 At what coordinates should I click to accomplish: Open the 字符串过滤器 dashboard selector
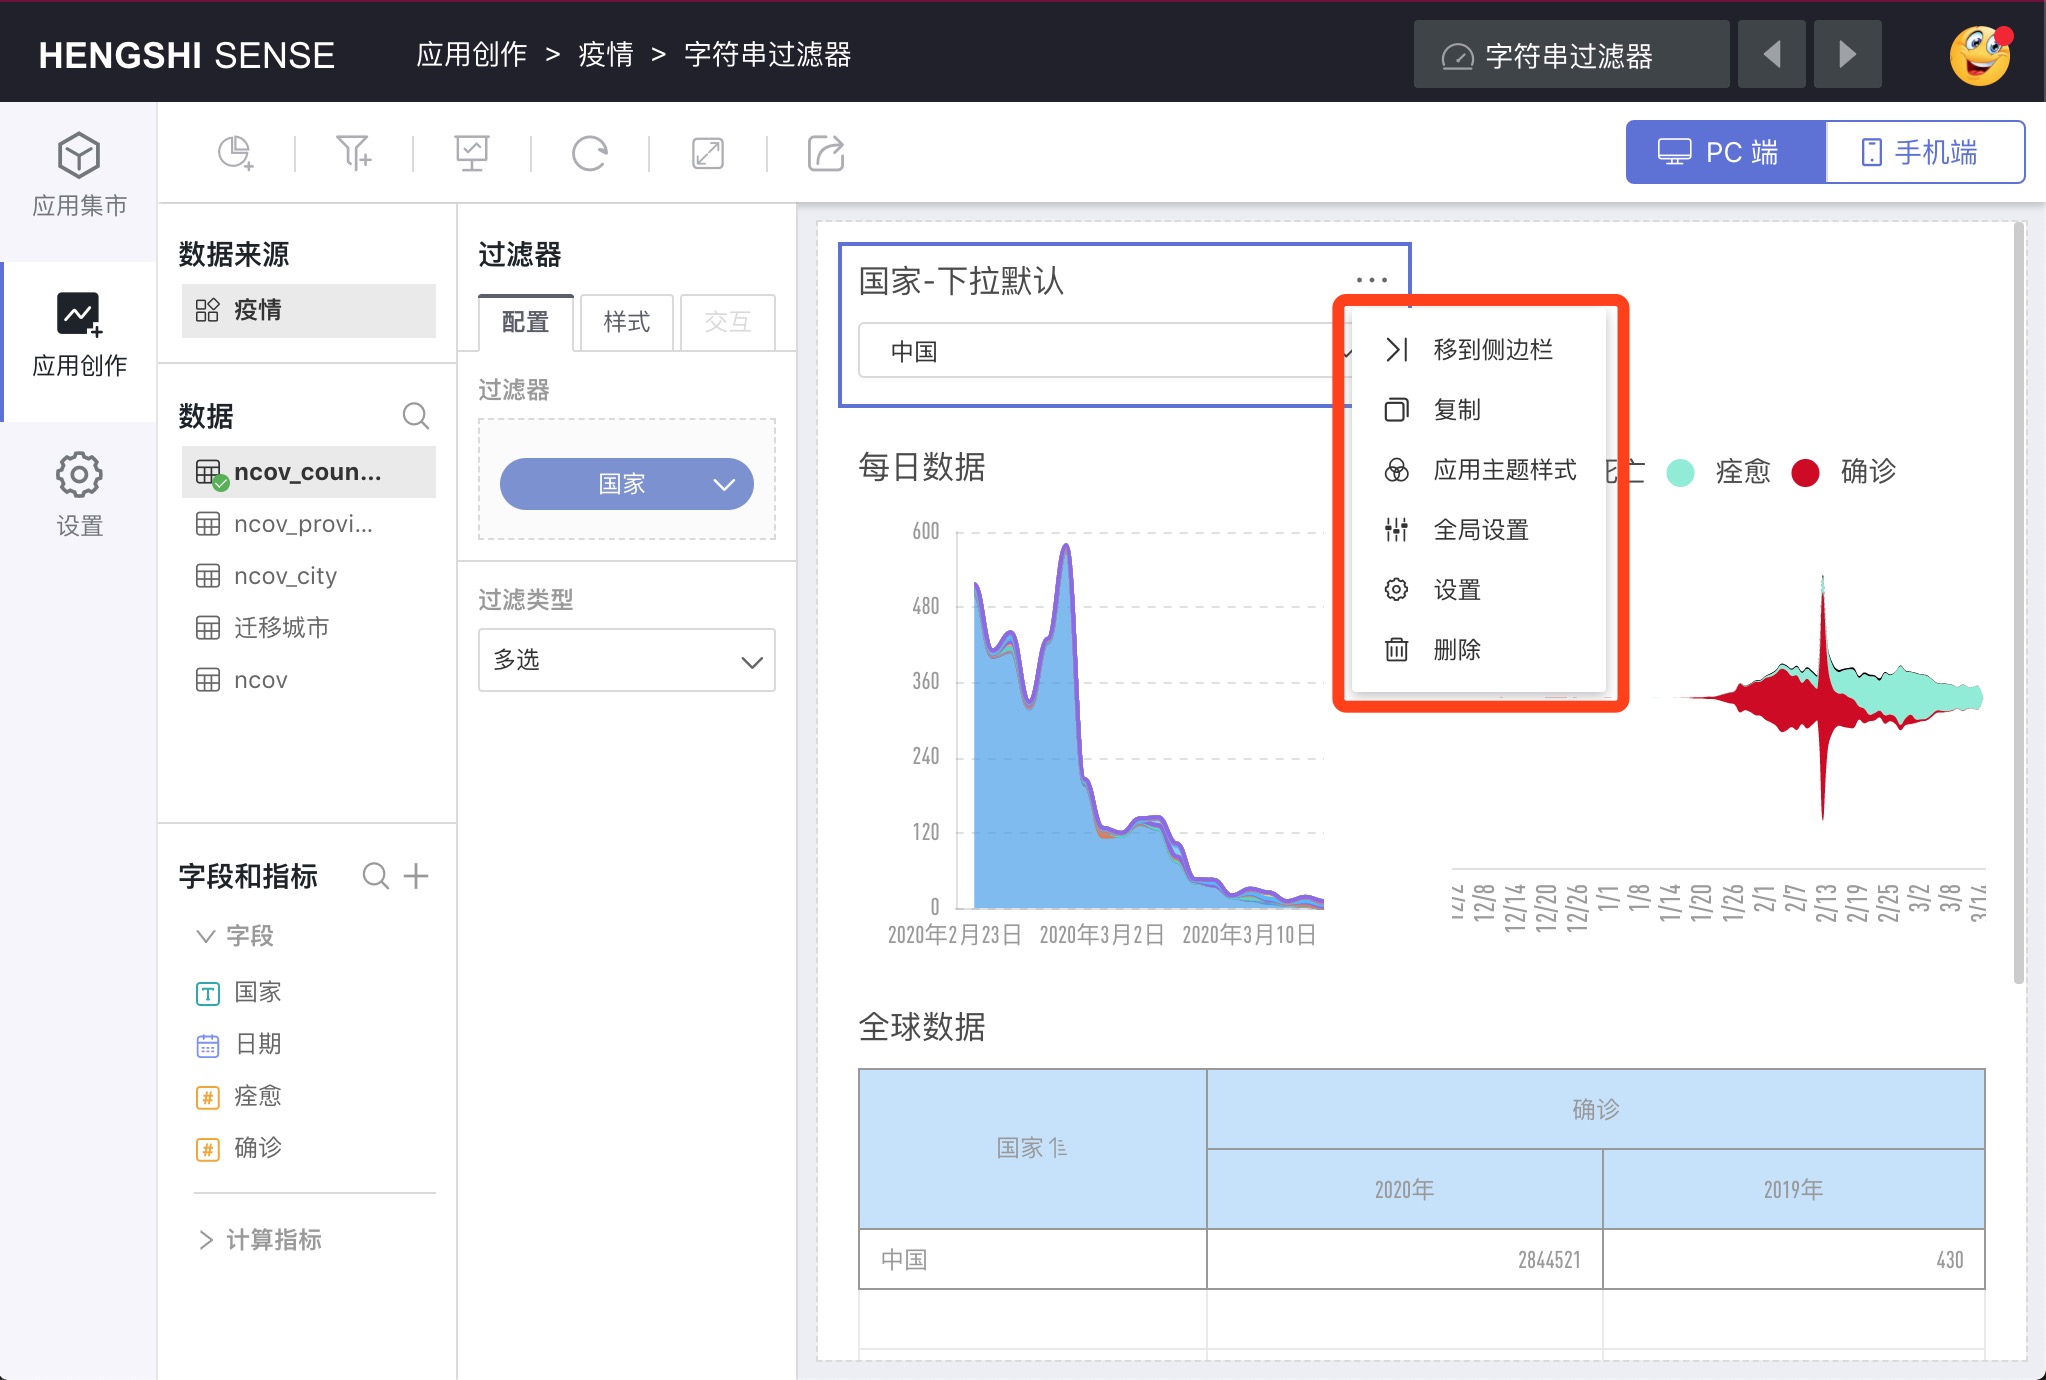point(1571,54)
